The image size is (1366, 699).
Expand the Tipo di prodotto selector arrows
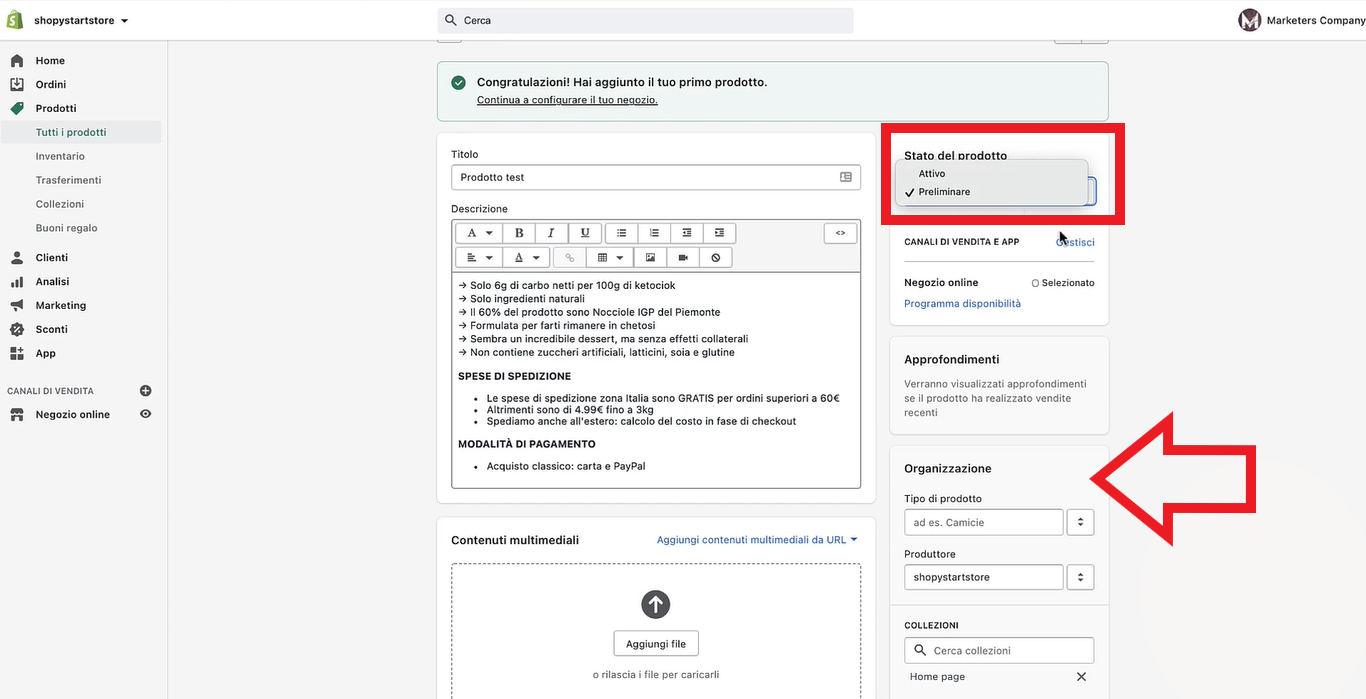1080,522
